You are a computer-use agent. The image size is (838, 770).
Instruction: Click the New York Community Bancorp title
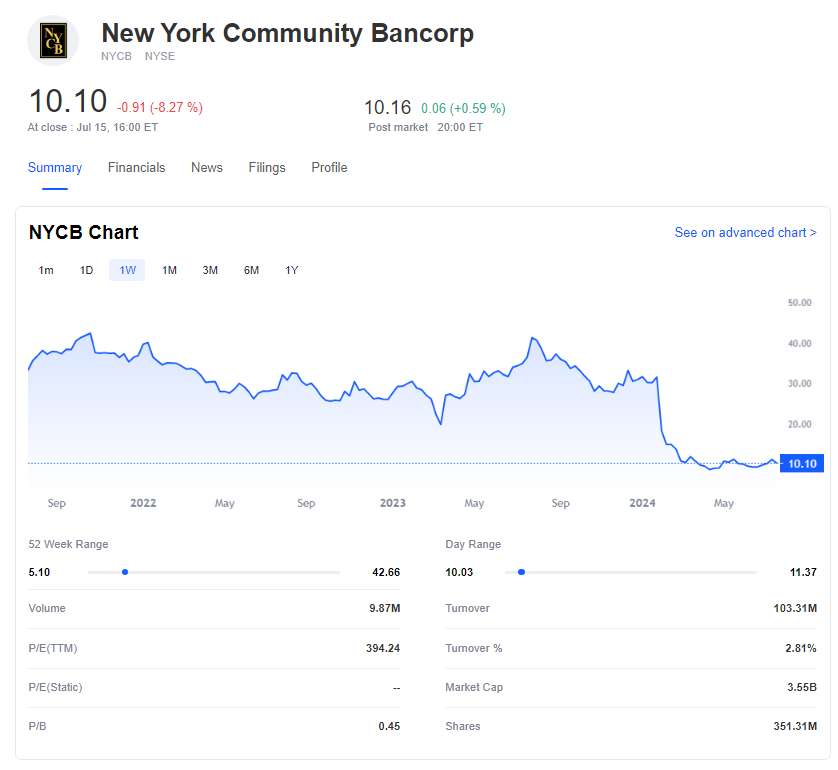(x=288, y=33)
